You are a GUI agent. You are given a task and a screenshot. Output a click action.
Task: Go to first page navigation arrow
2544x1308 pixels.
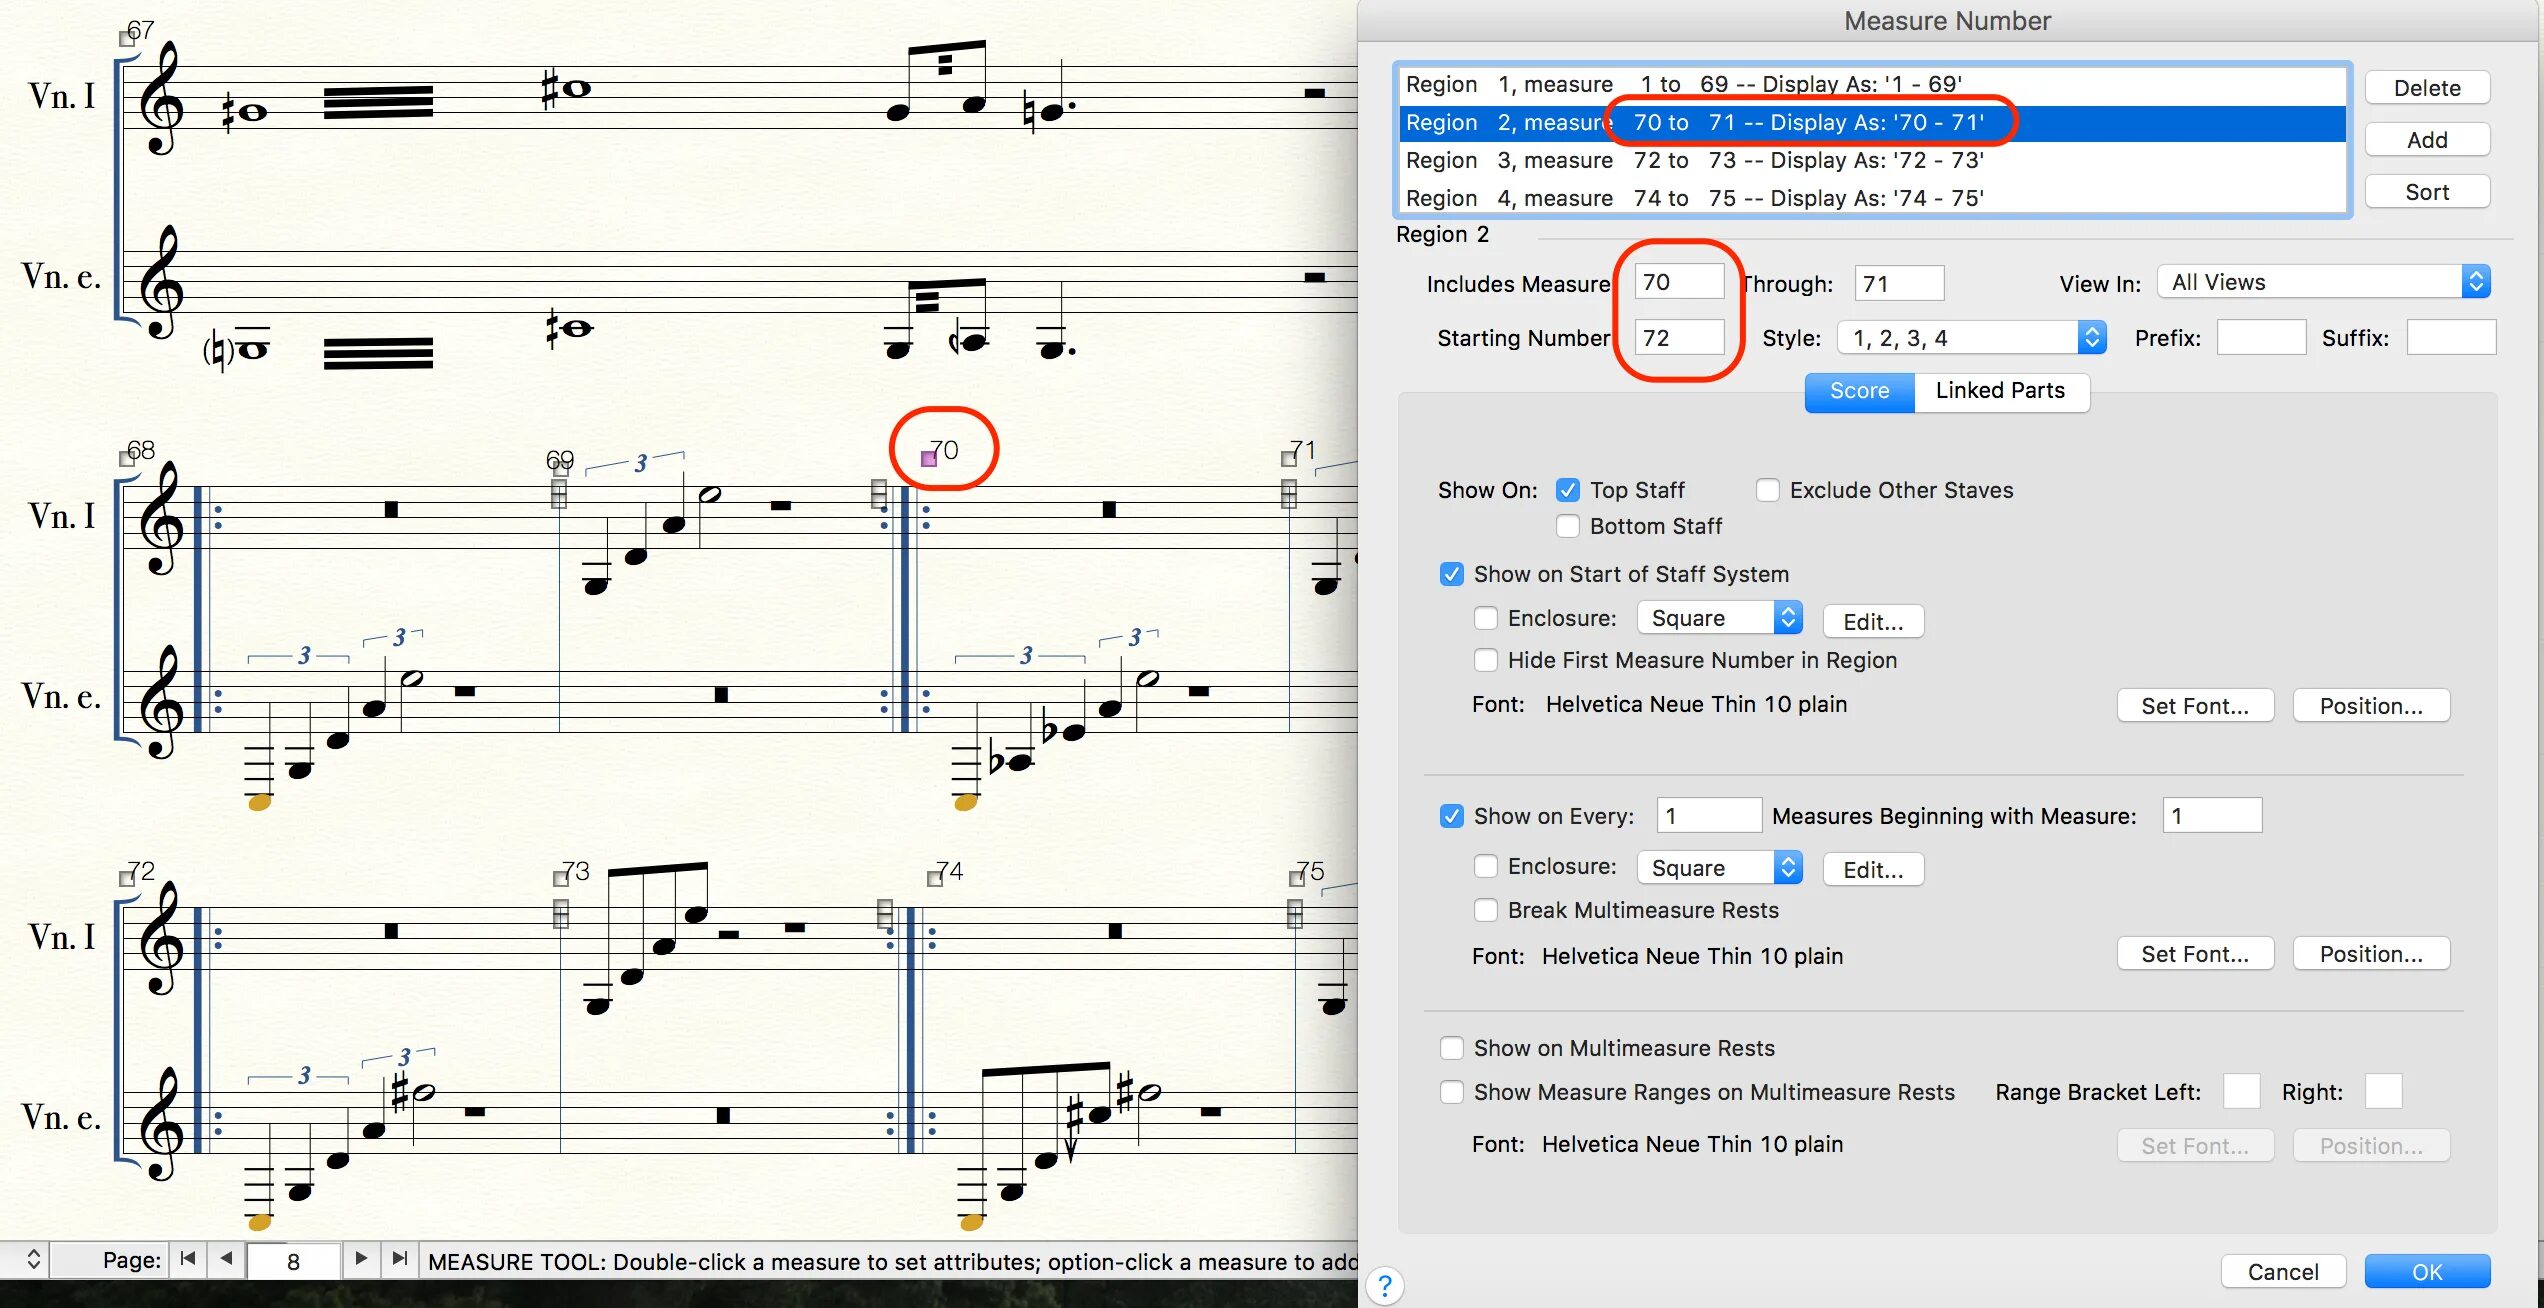(188, 1259)
